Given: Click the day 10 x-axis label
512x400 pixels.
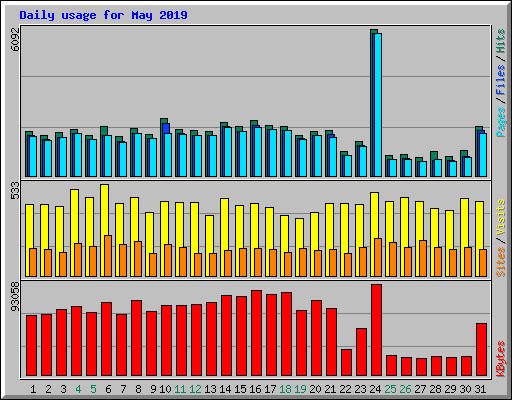Looking at the screenshot, I should pos(165,389).
